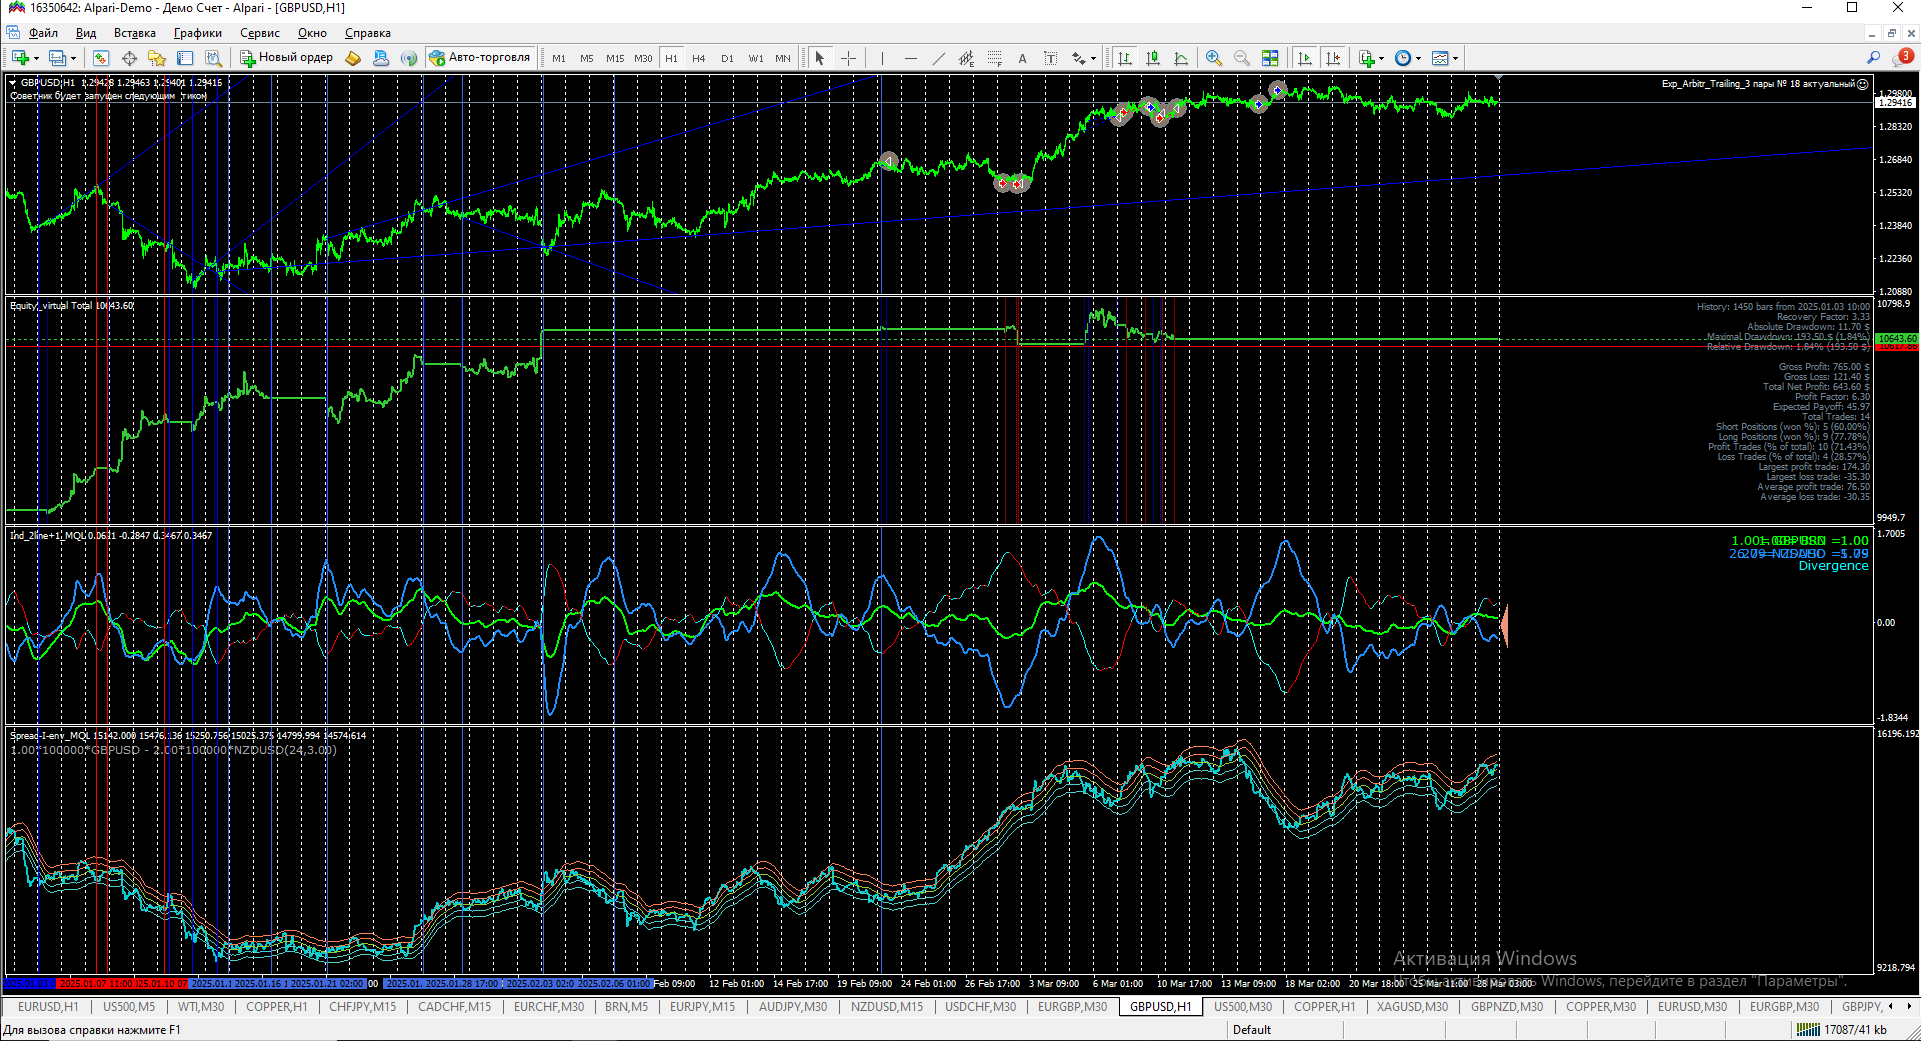Click the Default profile in the status bar
The width and height of the screenshot is (1921, 1041).
pyautogui.click(x=1252, y=1030)
